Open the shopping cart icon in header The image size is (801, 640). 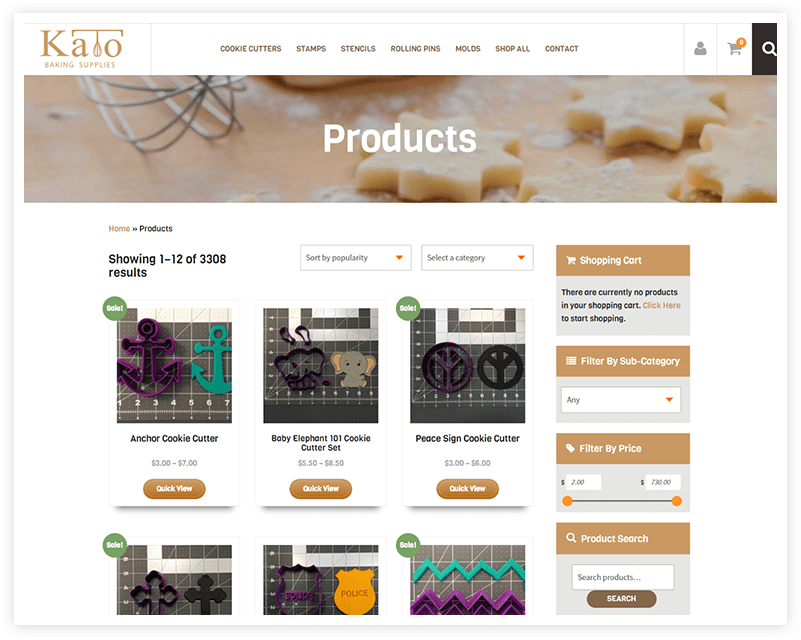[x=736, y=48]
